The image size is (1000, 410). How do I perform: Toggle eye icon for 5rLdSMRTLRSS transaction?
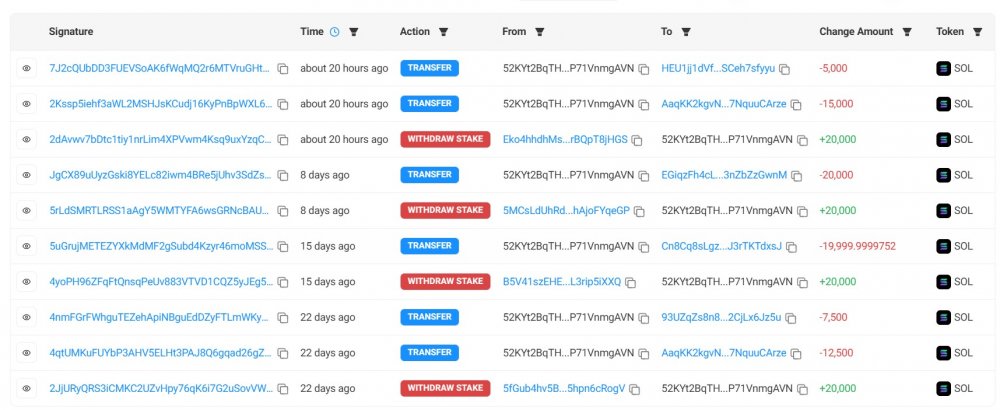[26, 210]
